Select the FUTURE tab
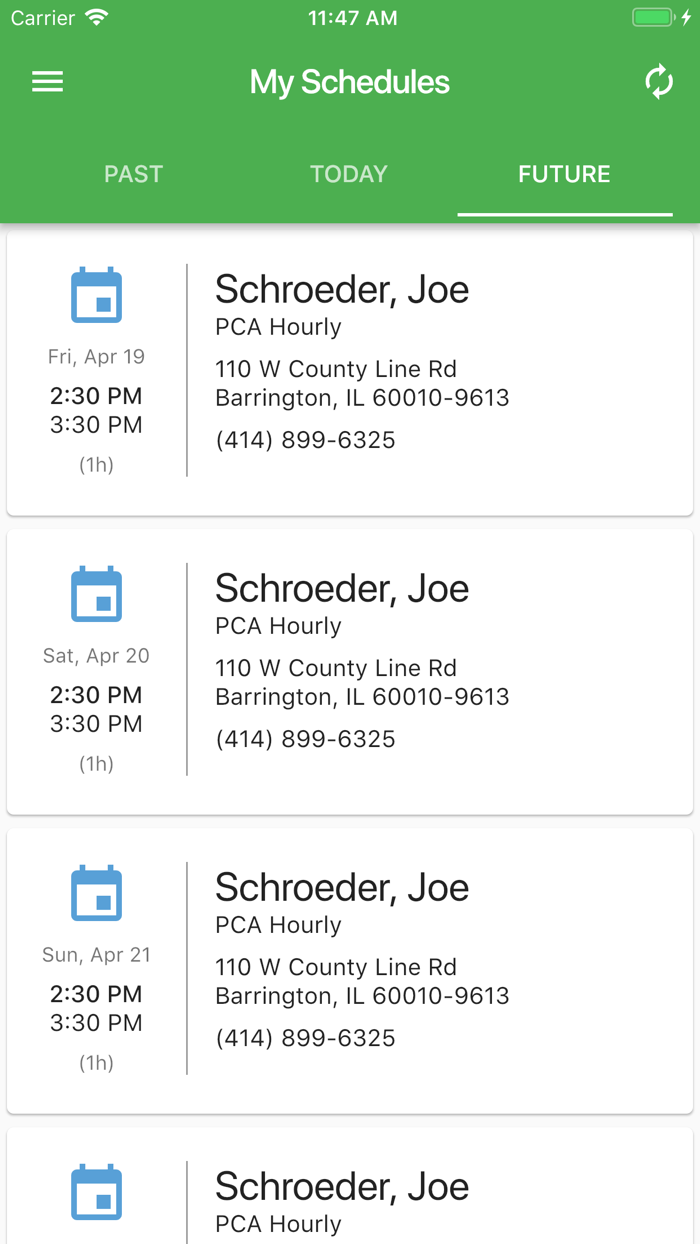Image resolution: width=700 pixels, height=1244 pixels. 564,173
